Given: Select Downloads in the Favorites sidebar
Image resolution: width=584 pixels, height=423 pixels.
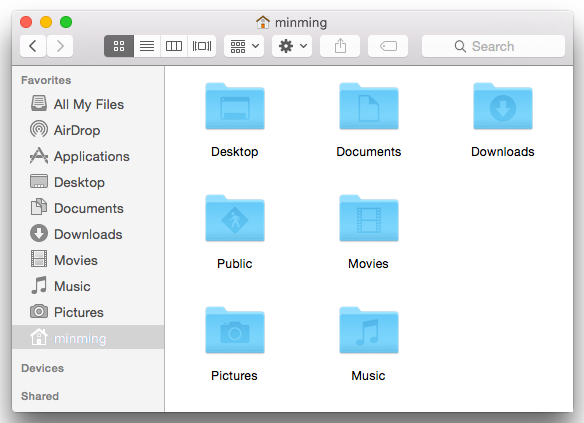Looking at the screenshot, I should pos(88,234).
